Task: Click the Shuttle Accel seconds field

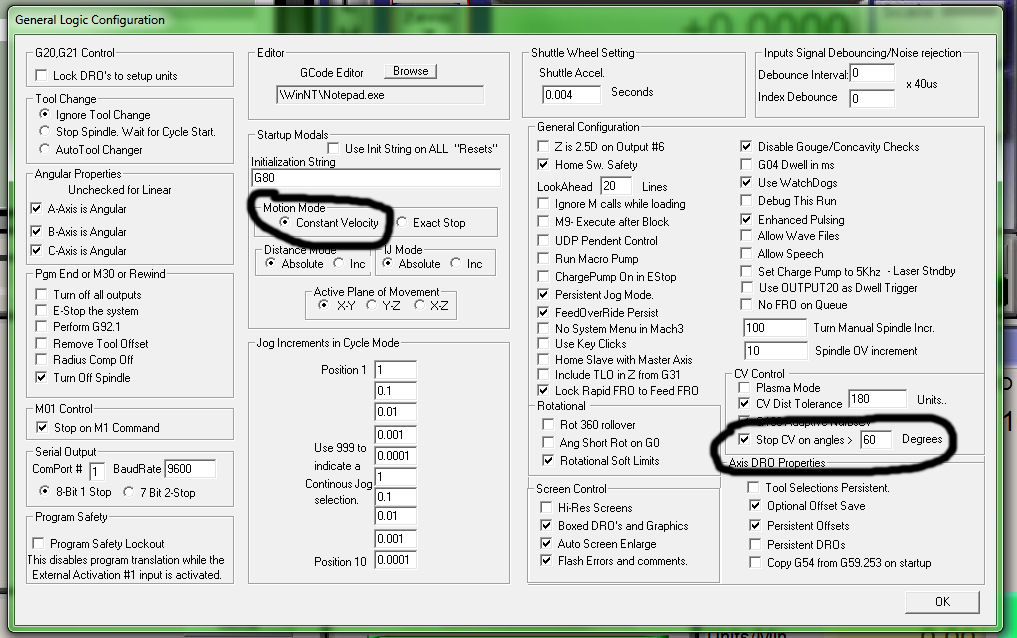Action: click(x=571, y=95)
